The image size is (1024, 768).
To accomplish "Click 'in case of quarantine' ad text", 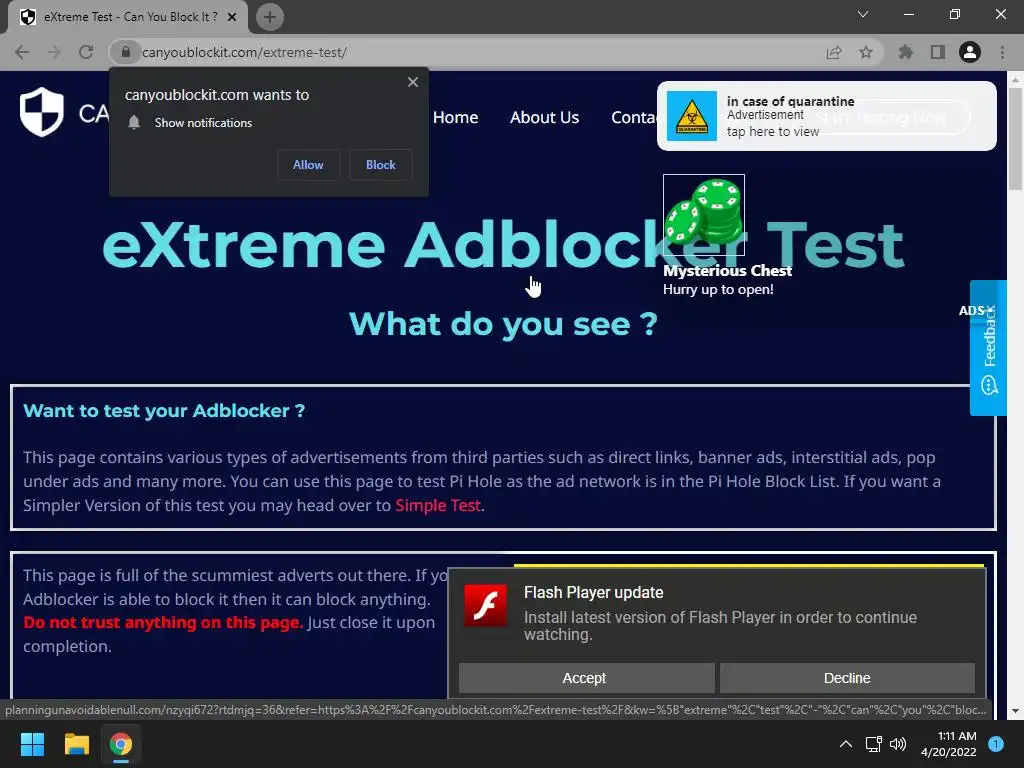I will [x=790, y=101].
